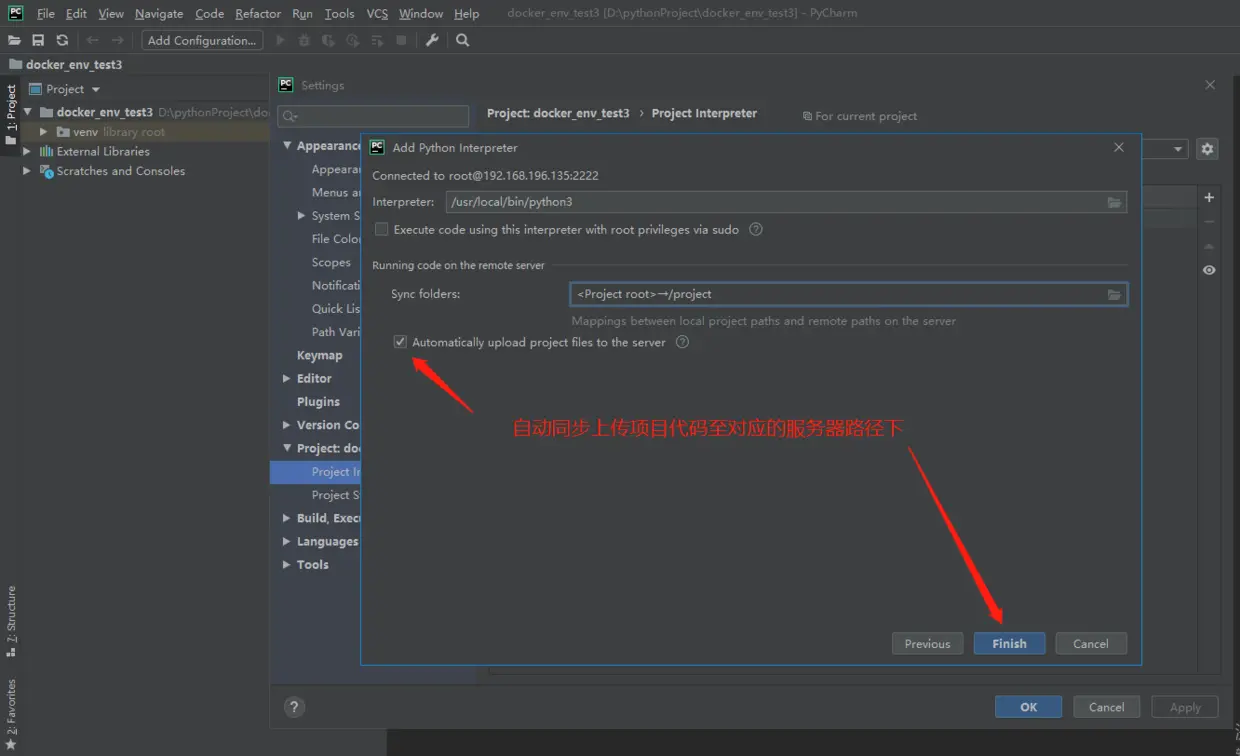Open the Tools menu
Viewport: 1240px width, 756px height.
coord(339,13)
